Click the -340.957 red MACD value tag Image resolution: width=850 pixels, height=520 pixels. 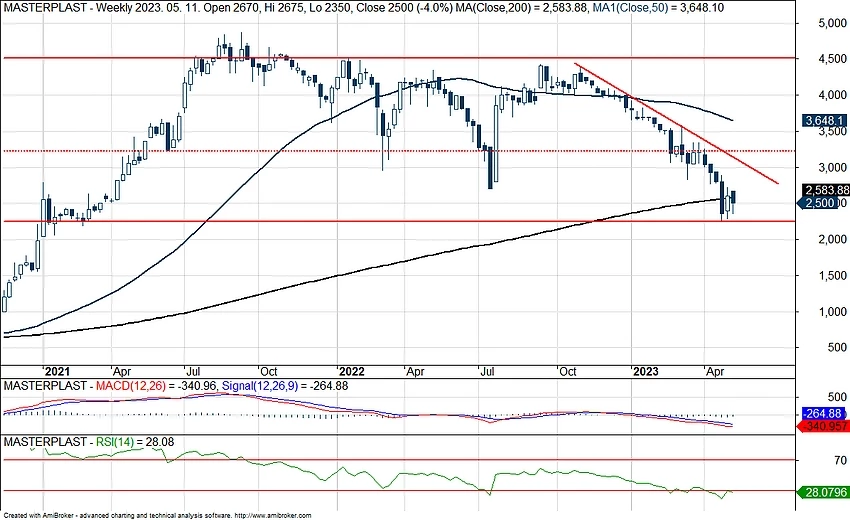pos(823,426)
